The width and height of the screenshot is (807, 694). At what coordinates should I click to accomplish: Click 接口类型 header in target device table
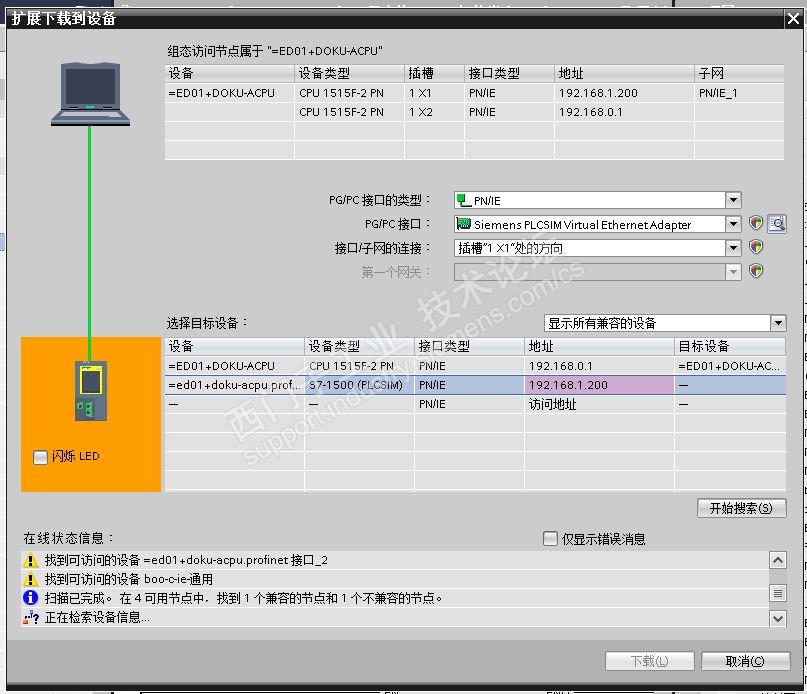click(x=469, y=346)
